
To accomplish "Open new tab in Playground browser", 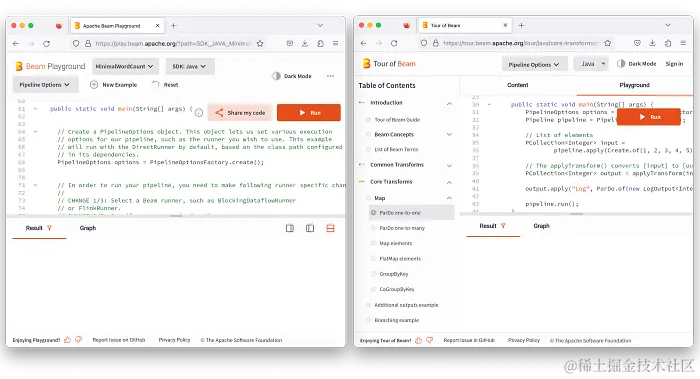I will (174, 25).
